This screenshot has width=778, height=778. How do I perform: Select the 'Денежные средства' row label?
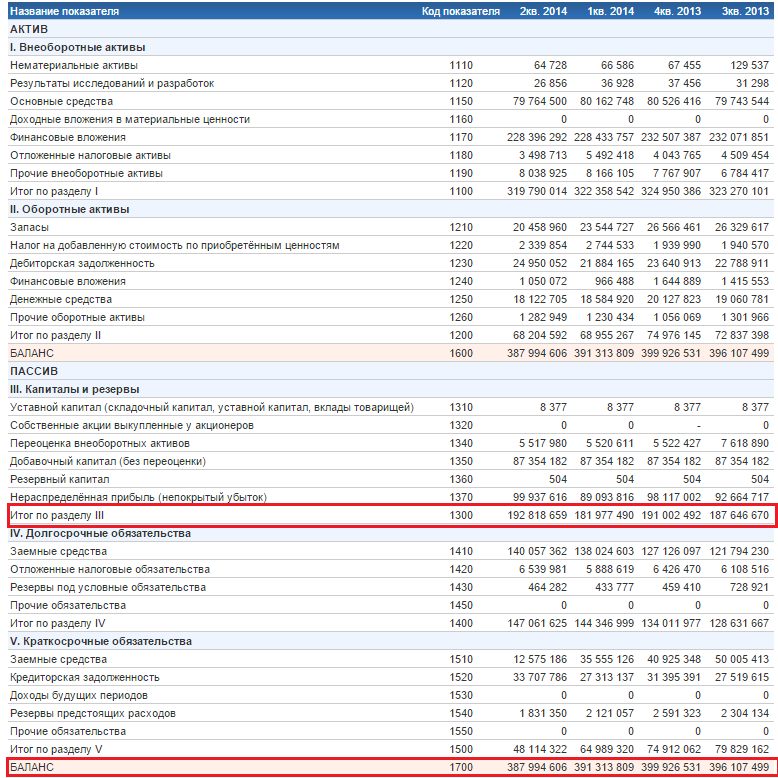61,300
